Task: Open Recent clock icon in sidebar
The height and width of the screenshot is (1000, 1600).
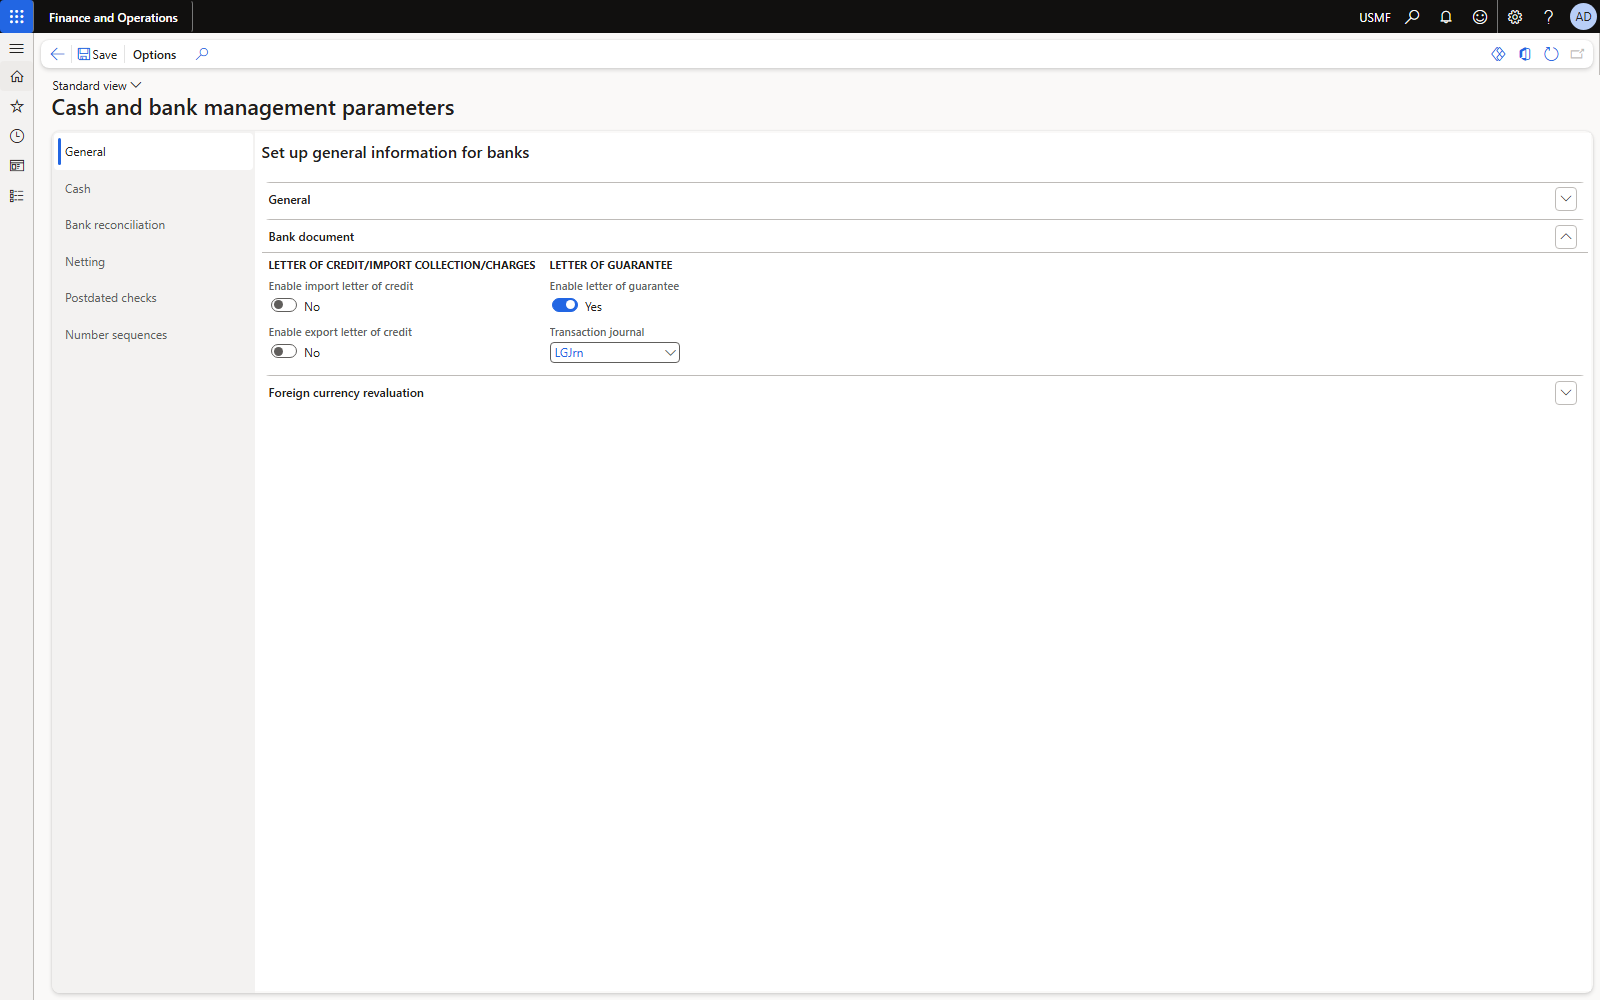Action: point(16,136)
